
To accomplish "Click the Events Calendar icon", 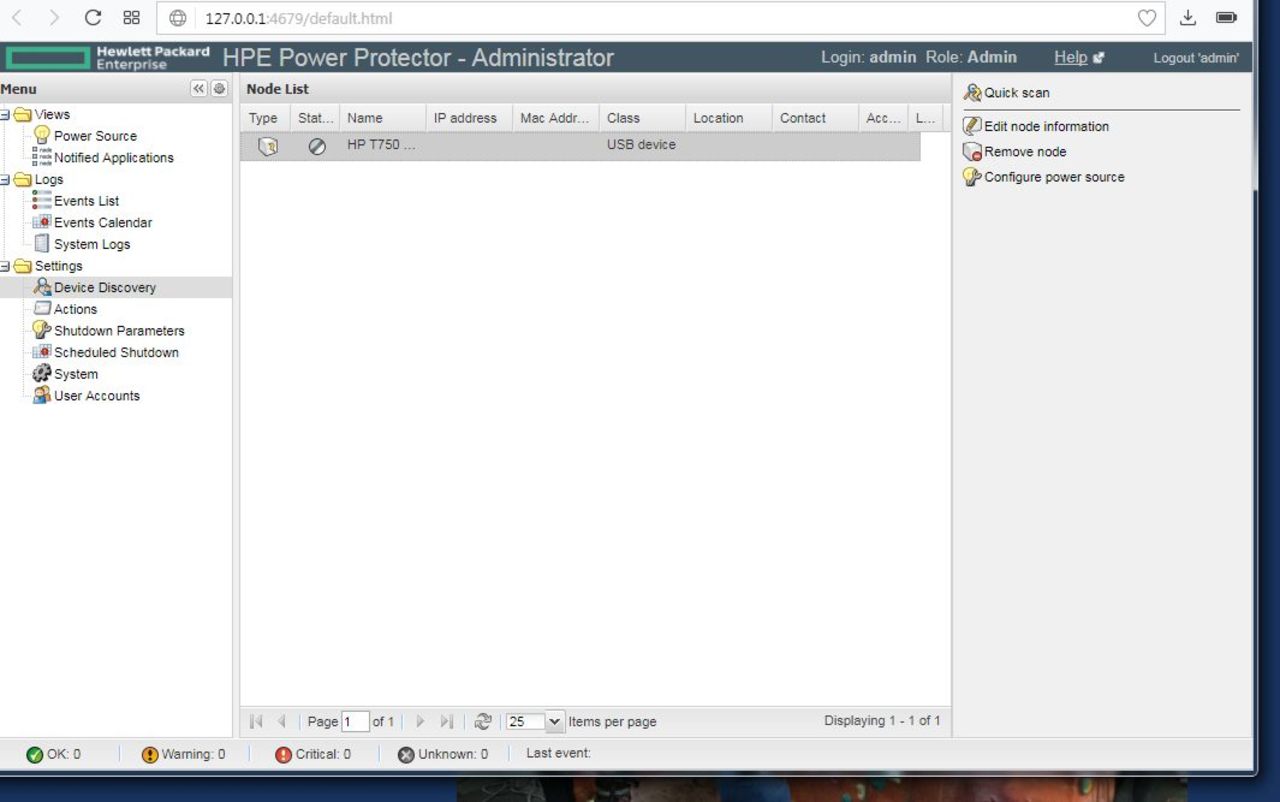I will pyautogui.click(x=42, y=222).
